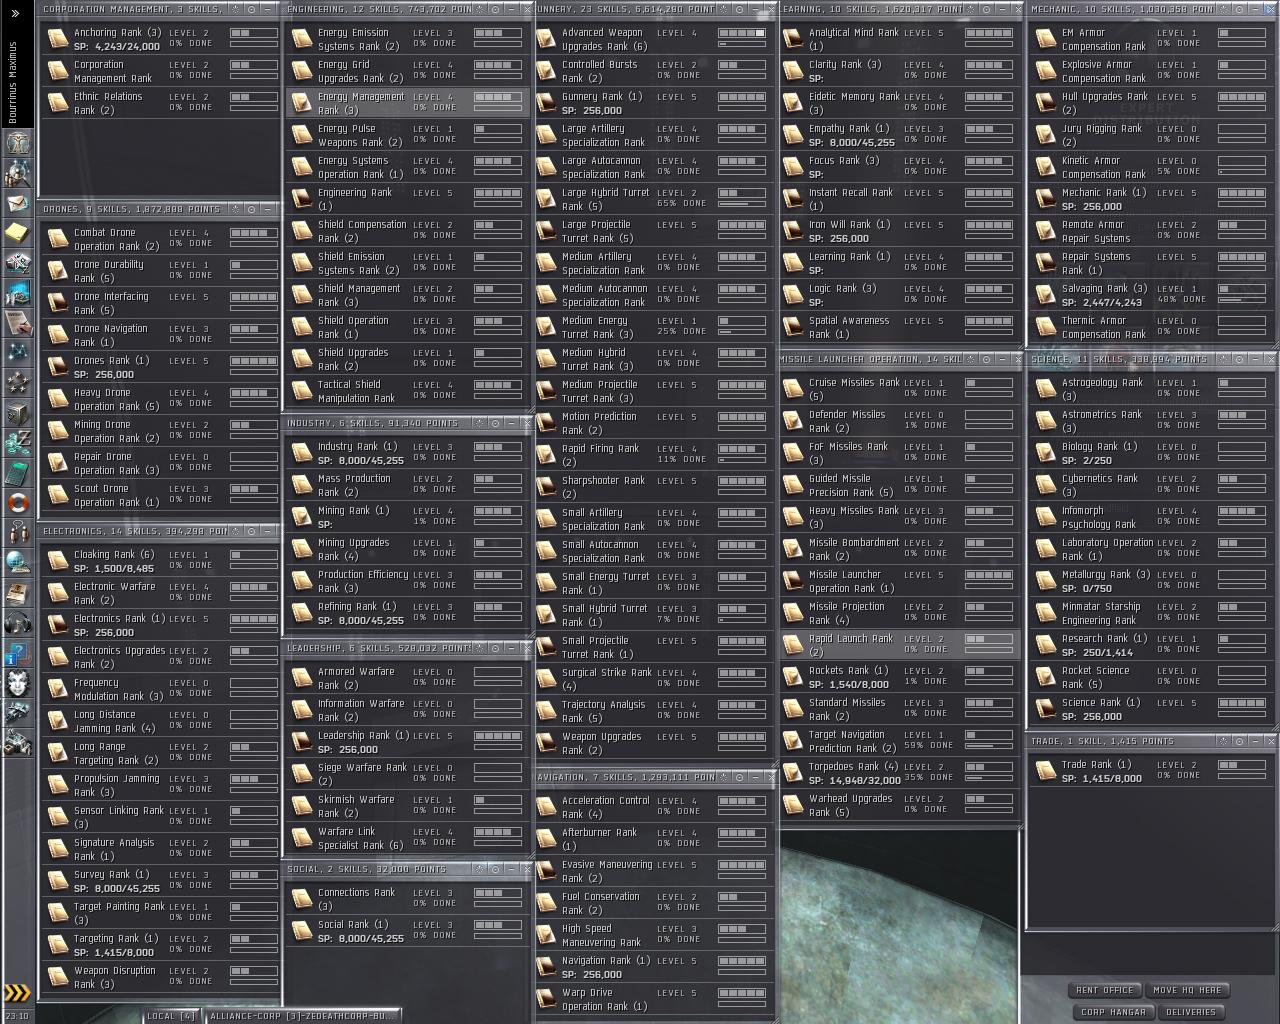1280x1024 pixels.
Task: Open the yellow notepad icon in the sidebar
Action: pyautogui.click(x=17, y=233)
